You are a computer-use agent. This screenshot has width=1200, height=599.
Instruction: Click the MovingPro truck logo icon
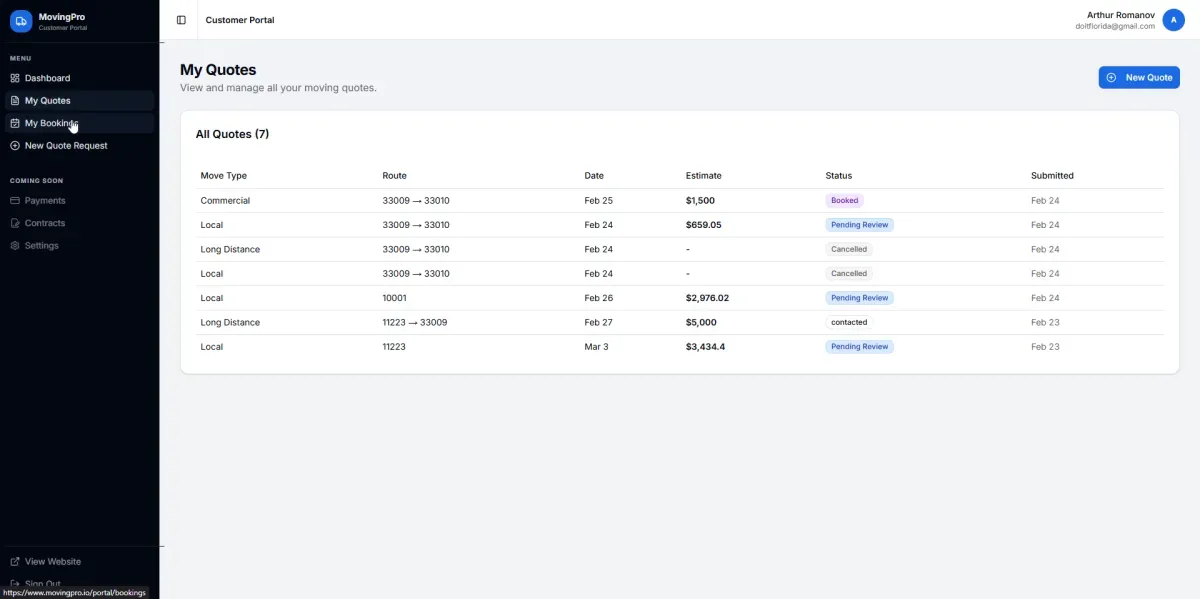coord(21,21)
